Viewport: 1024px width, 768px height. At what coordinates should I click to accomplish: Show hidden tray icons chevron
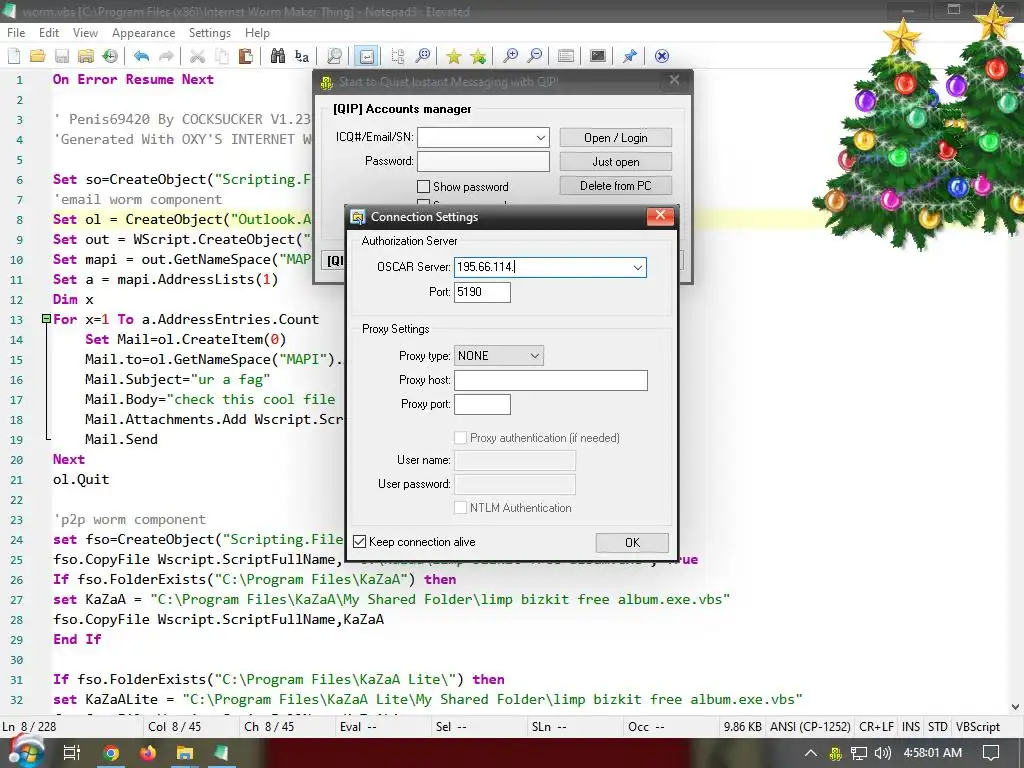point(810,754)
